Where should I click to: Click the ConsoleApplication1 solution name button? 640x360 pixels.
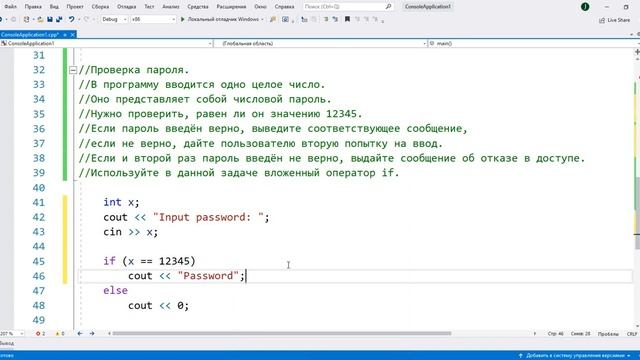(x=428, y=7)
